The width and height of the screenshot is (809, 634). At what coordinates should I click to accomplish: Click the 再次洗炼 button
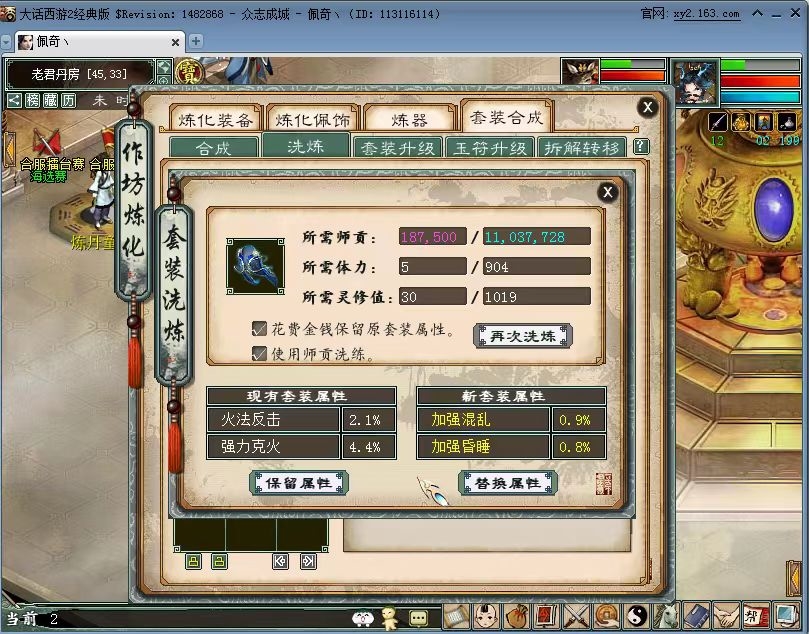tap(522, 336)
